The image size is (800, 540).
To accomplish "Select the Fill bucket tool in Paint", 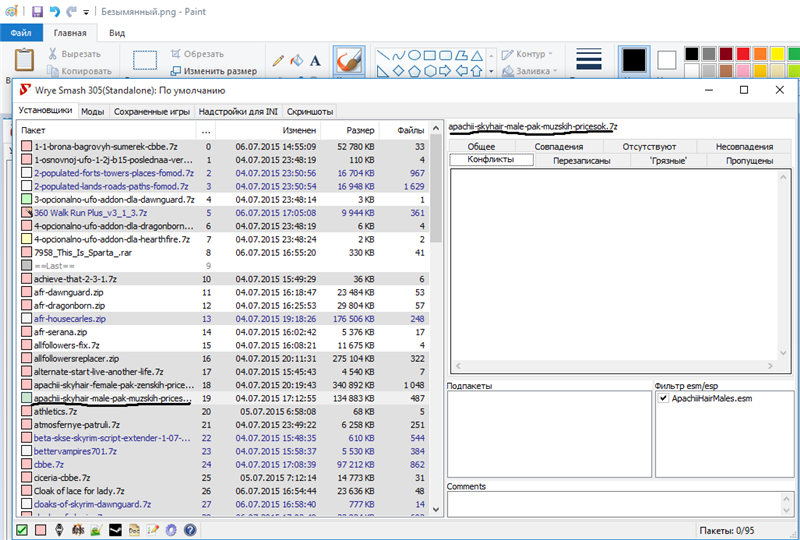I will pos(296,61).
